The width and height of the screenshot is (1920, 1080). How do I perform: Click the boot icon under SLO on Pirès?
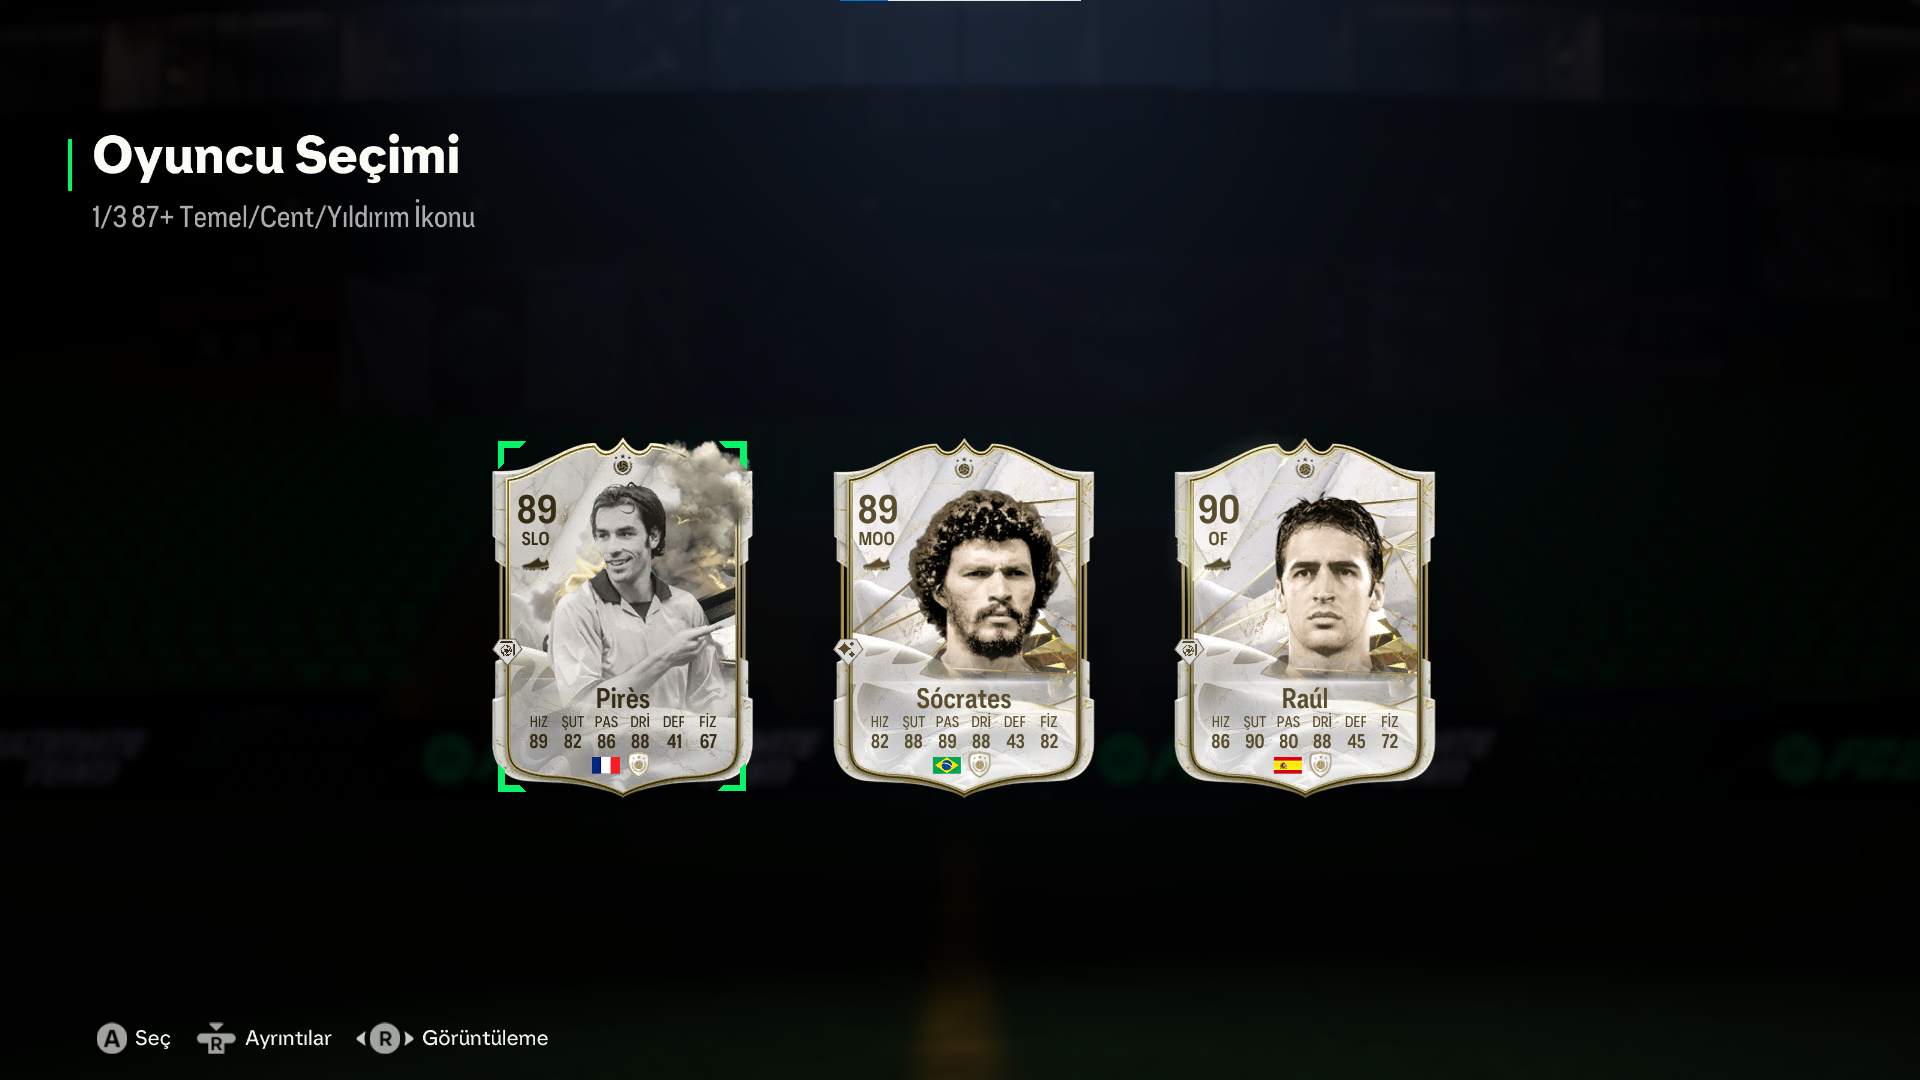[x=535, y=565]
